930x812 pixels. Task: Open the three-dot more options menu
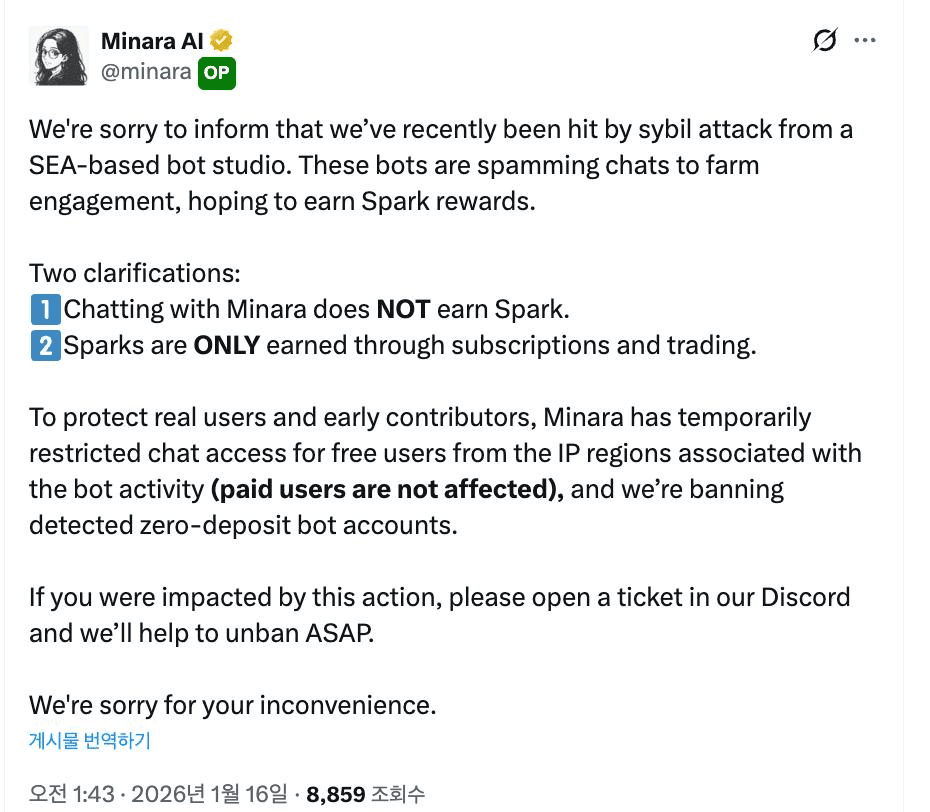click(865, 41)
